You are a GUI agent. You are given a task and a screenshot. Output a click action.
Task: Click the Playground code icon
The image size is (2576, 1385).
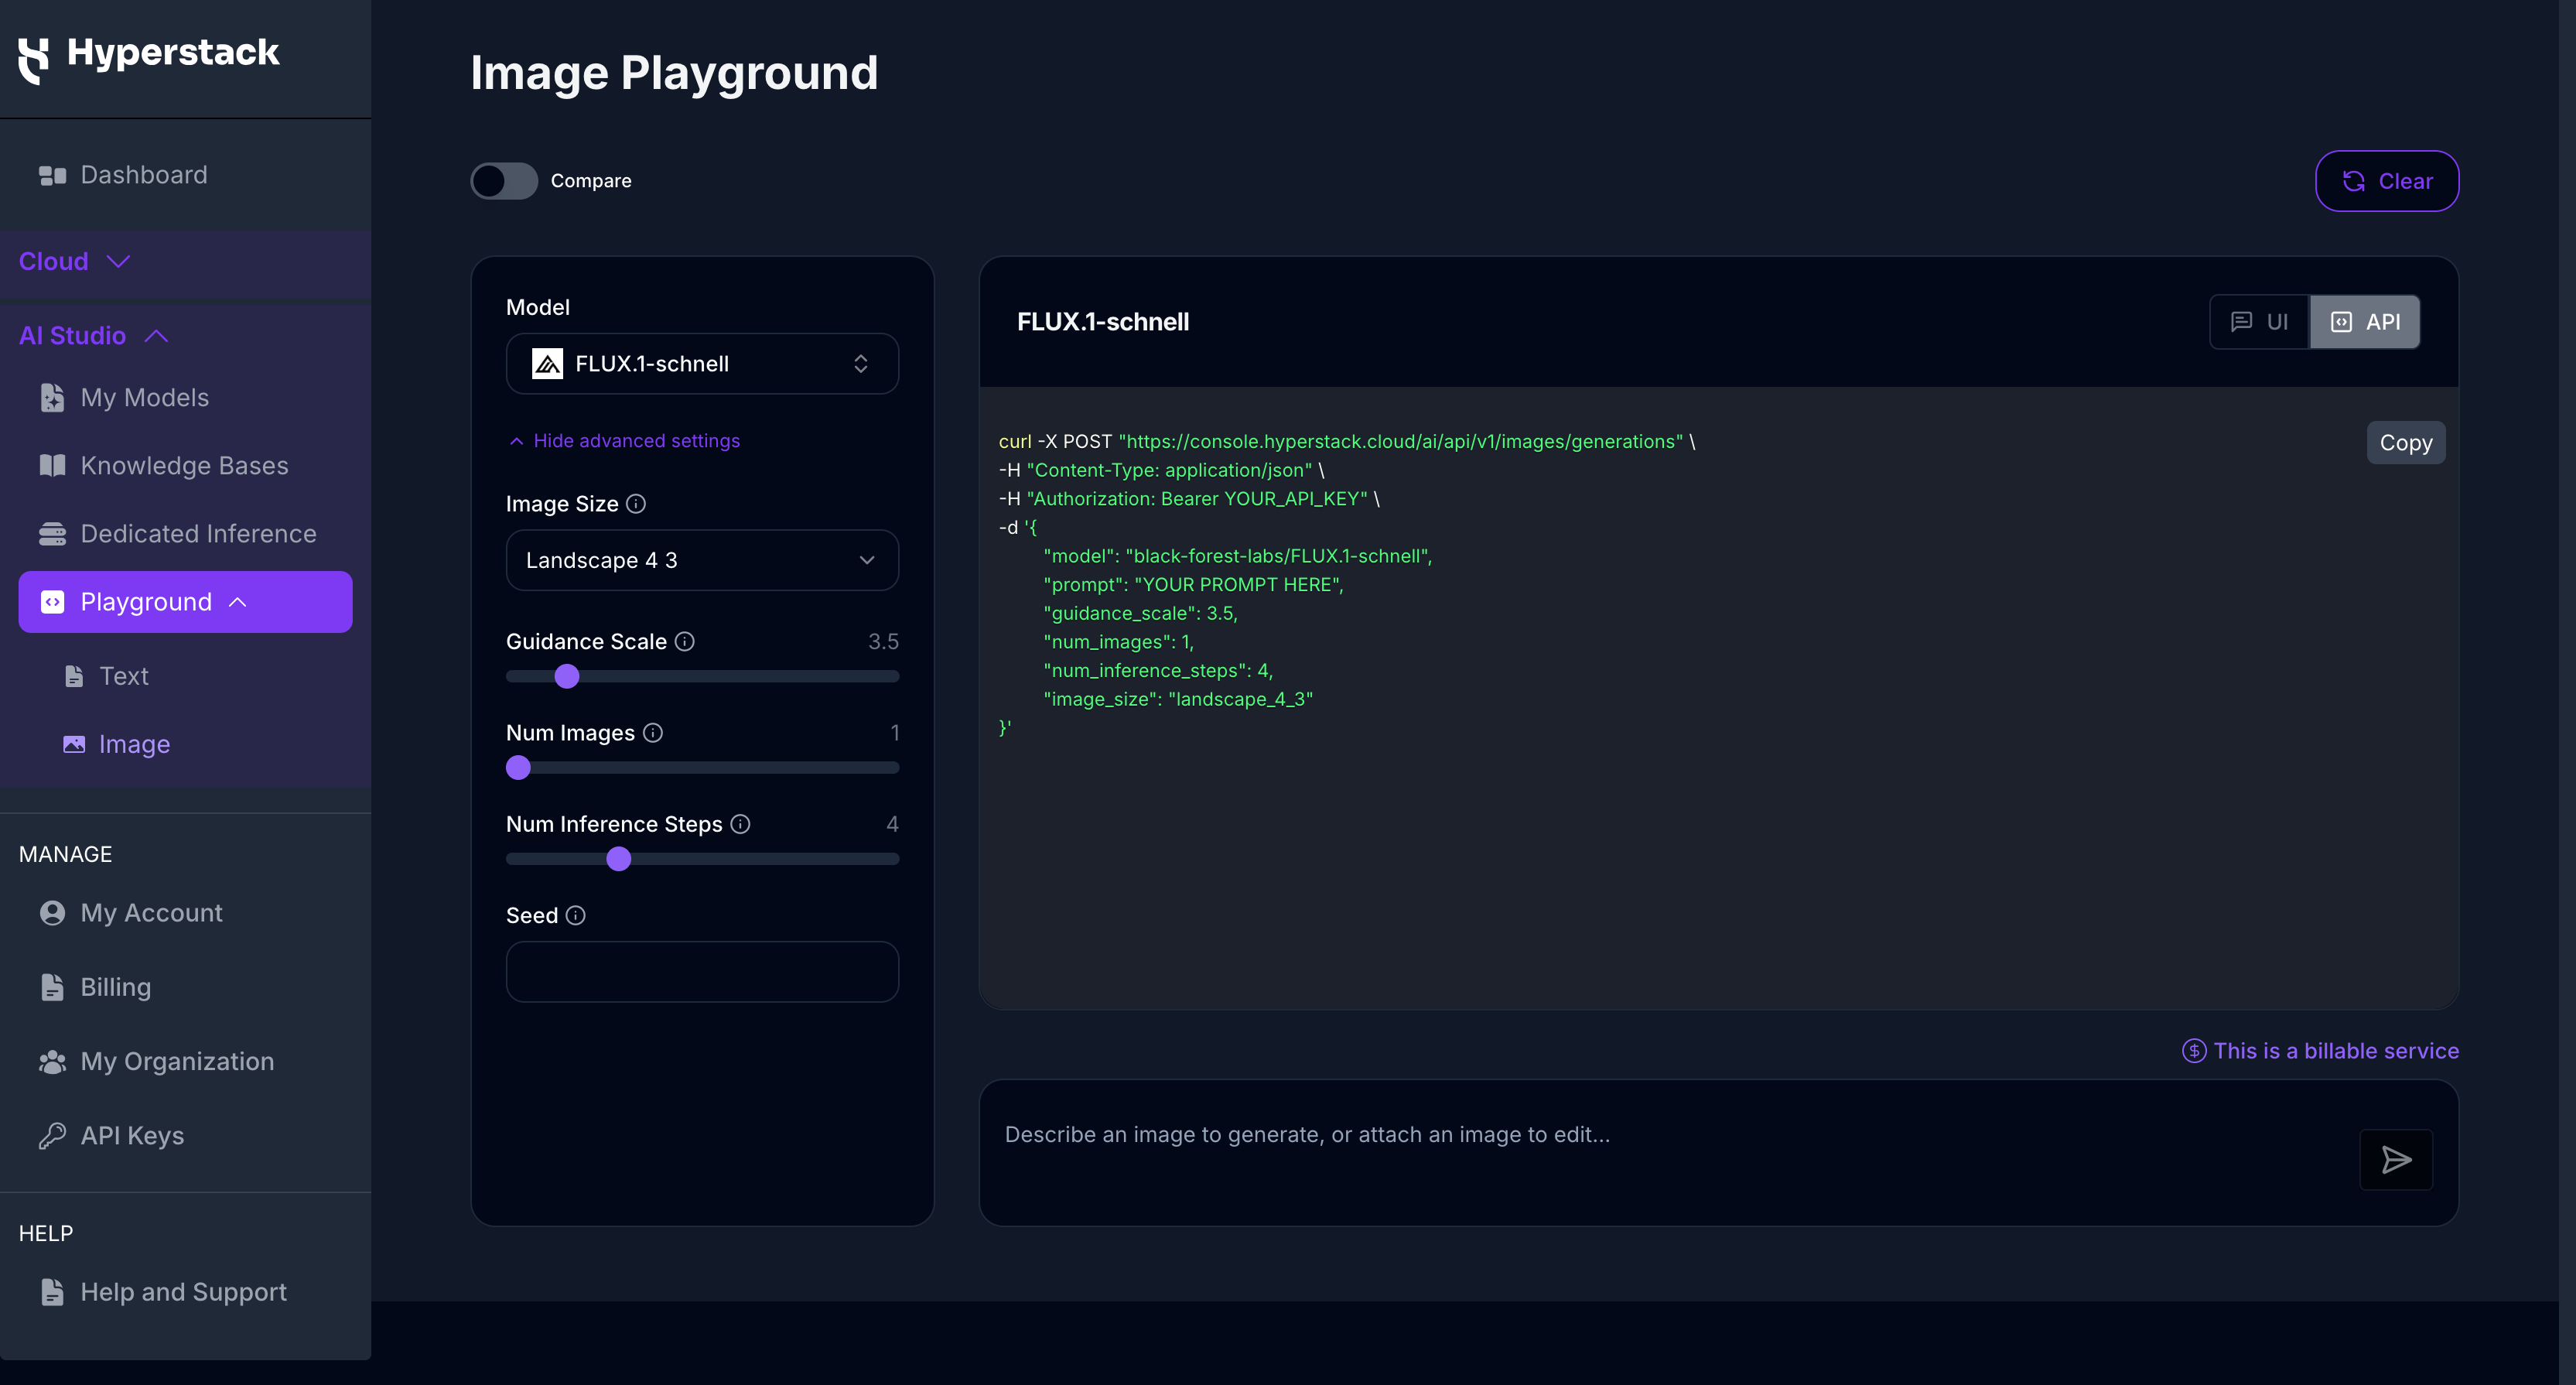52,601
